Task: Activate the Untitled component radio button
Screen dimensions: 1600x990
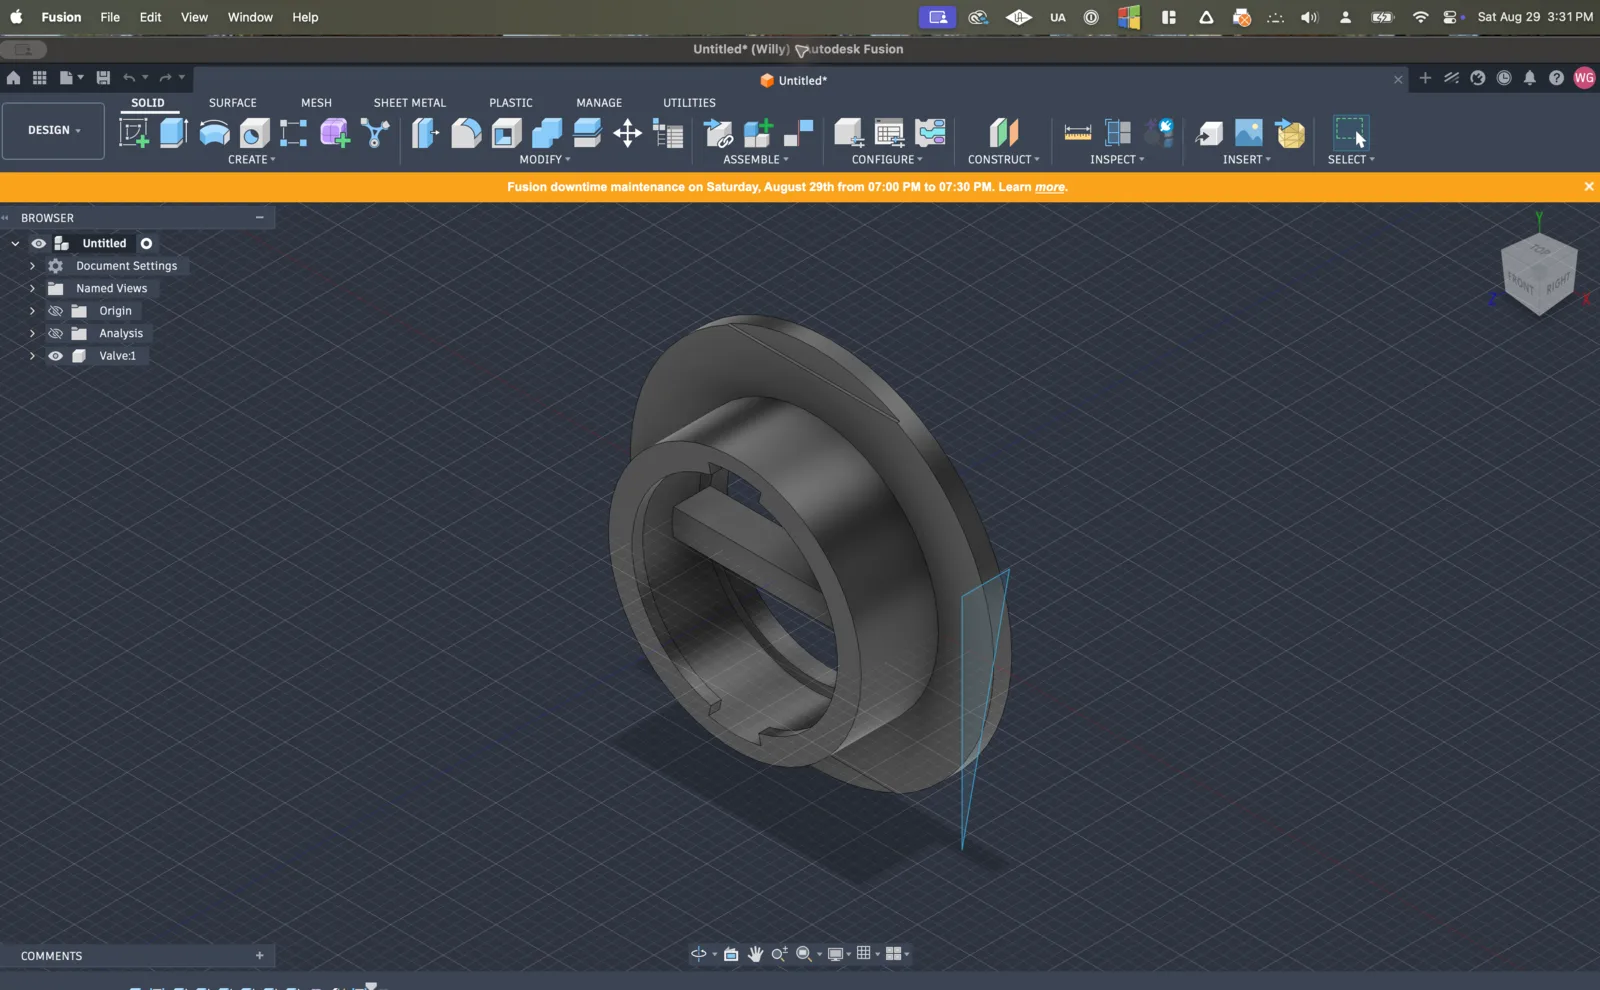Action: [146, 243]
